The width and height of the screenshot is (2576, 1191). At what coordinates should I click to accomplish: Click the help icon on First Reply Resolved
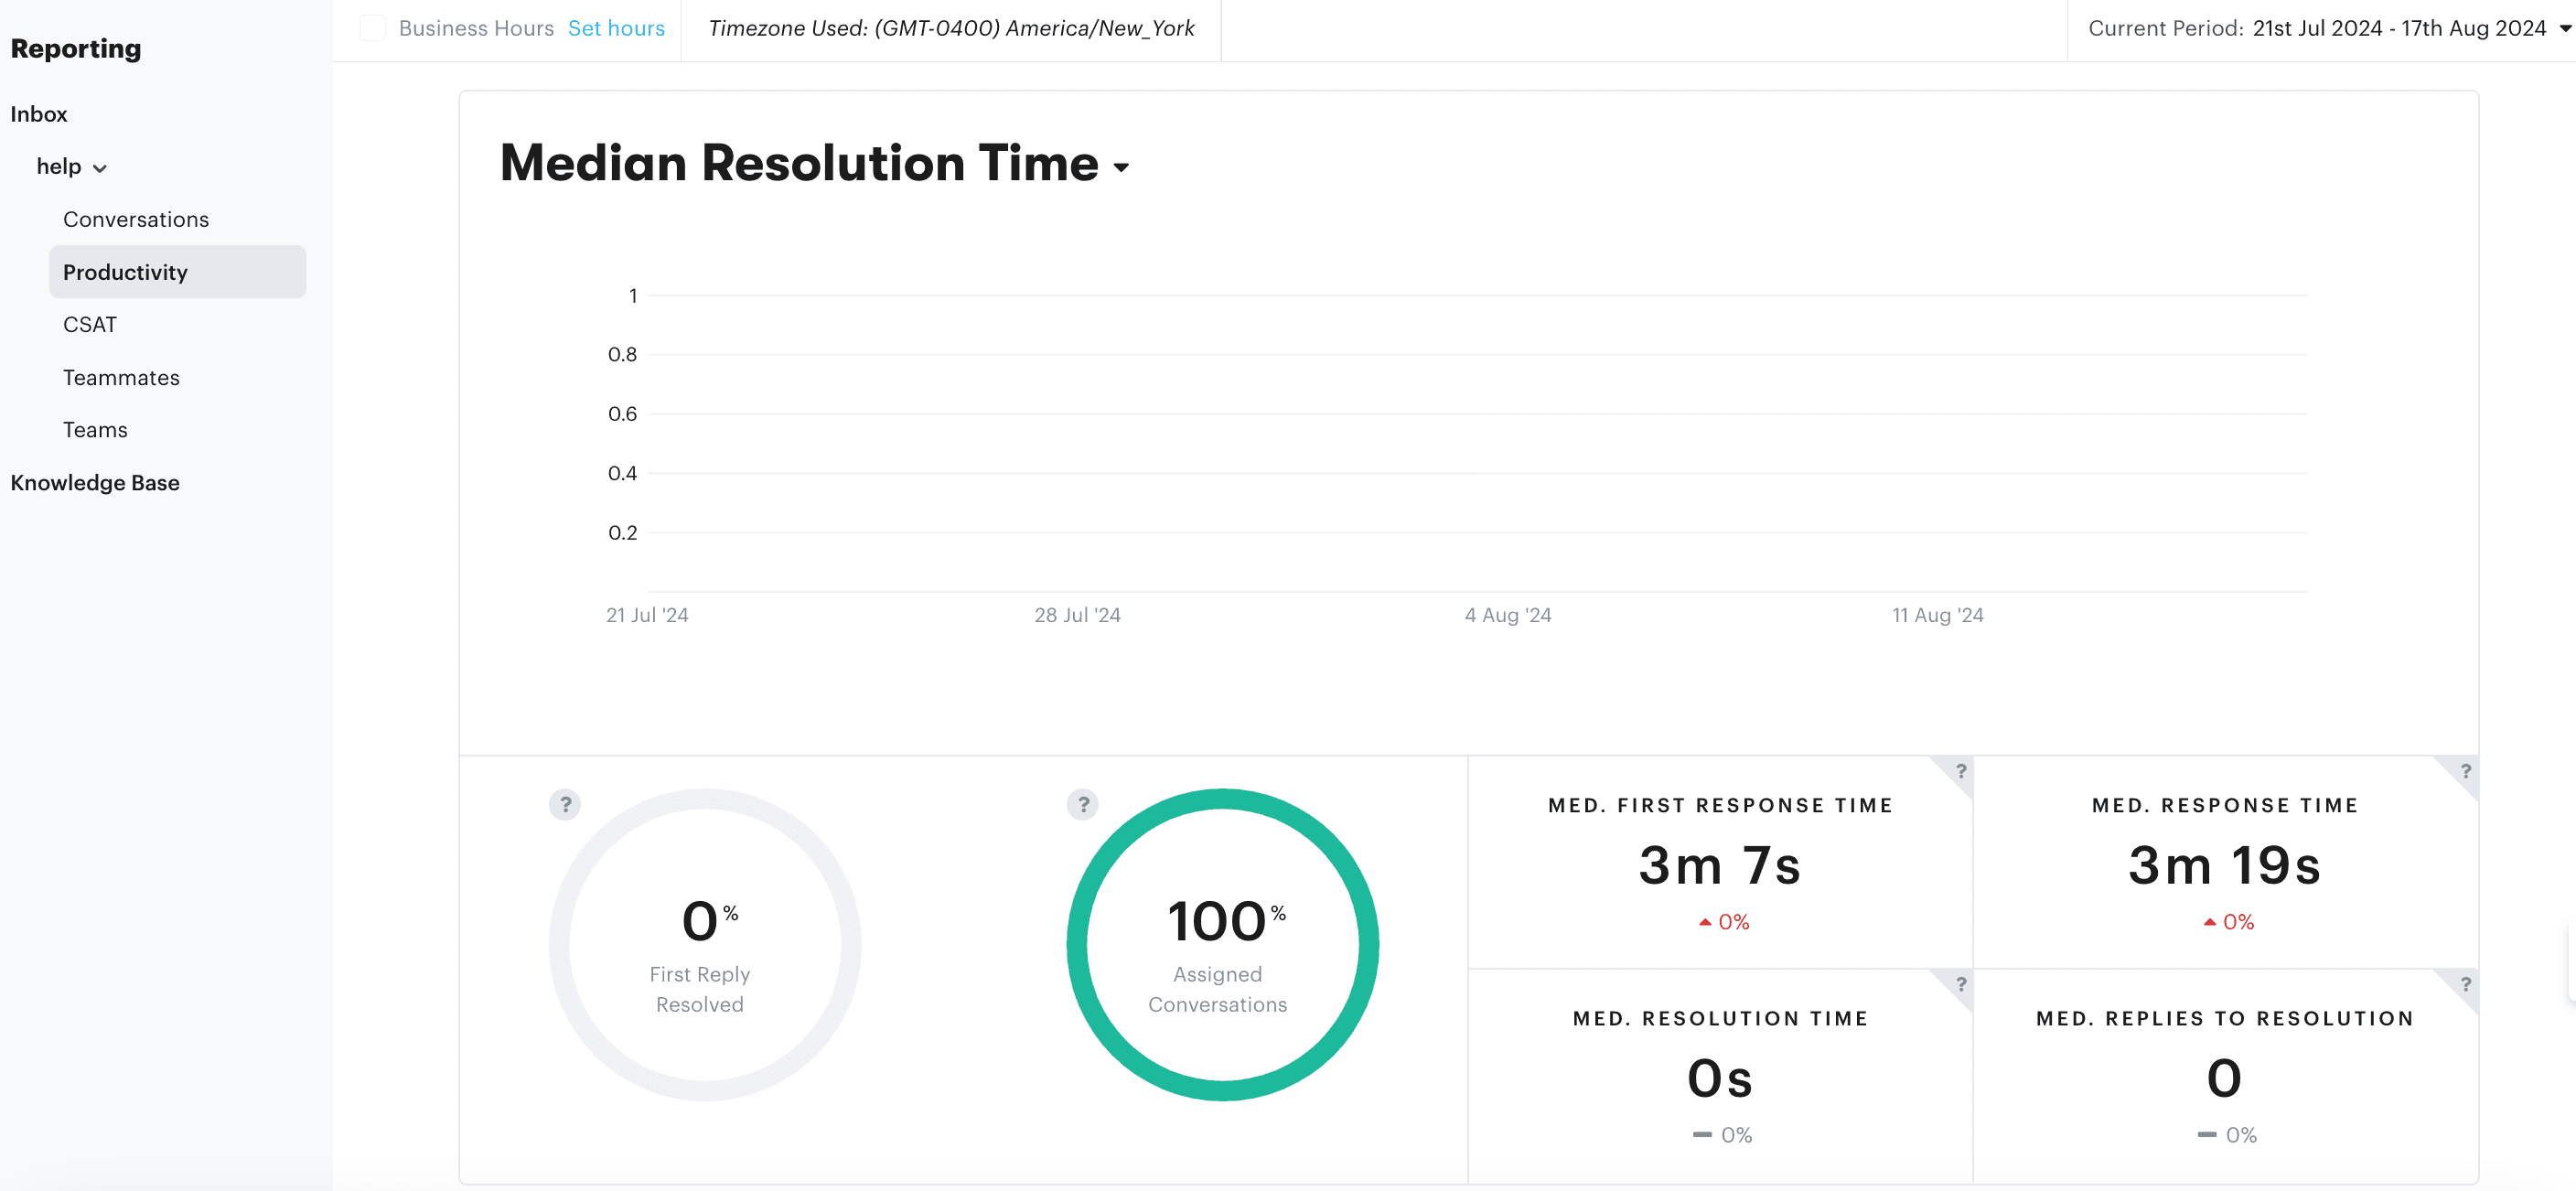click(566, 804)
